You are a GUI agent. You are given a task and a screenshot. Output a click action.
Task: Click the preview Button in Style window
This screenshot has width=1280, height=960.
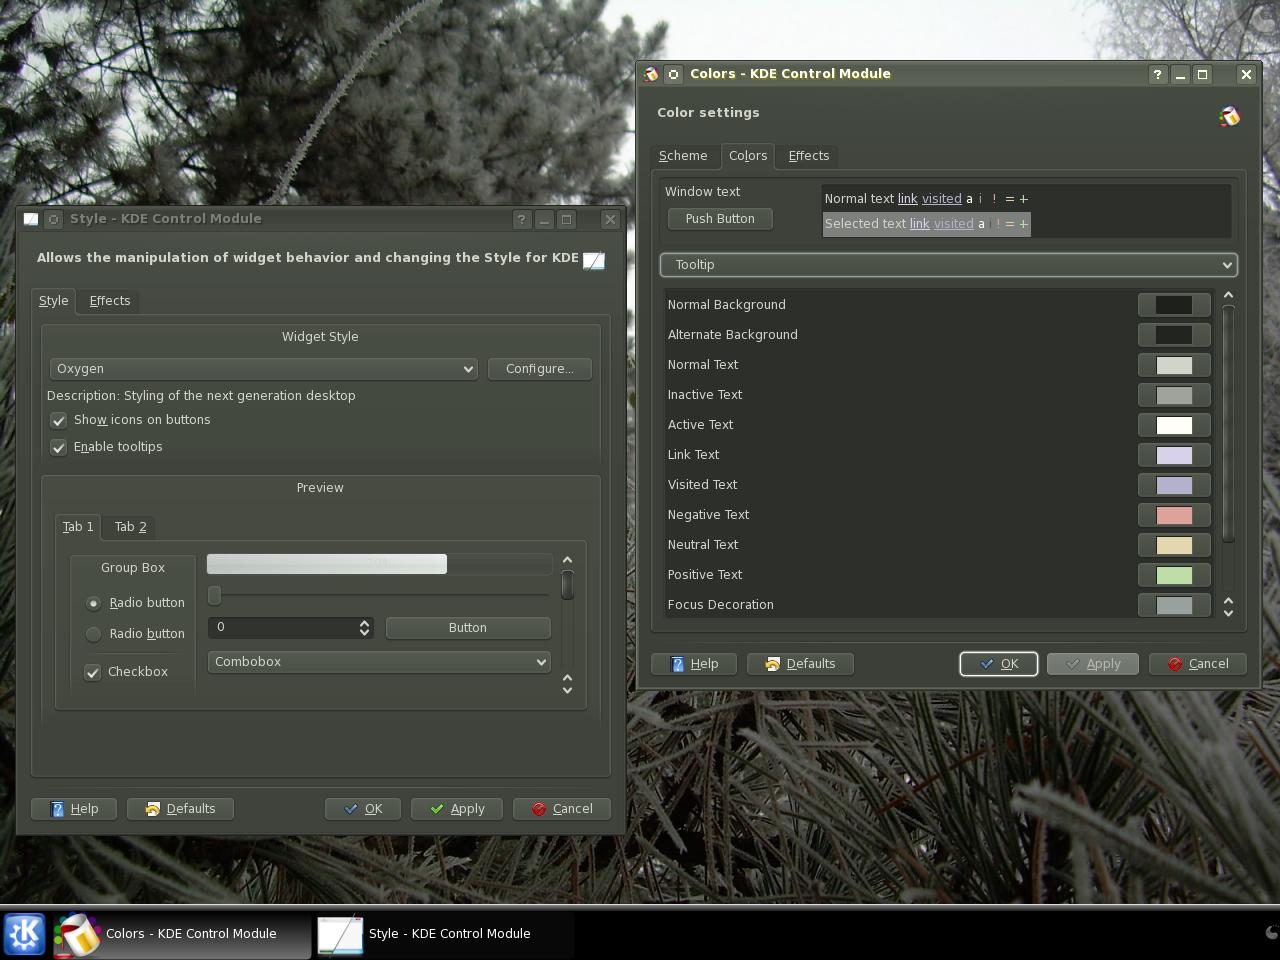pos(468,628)
